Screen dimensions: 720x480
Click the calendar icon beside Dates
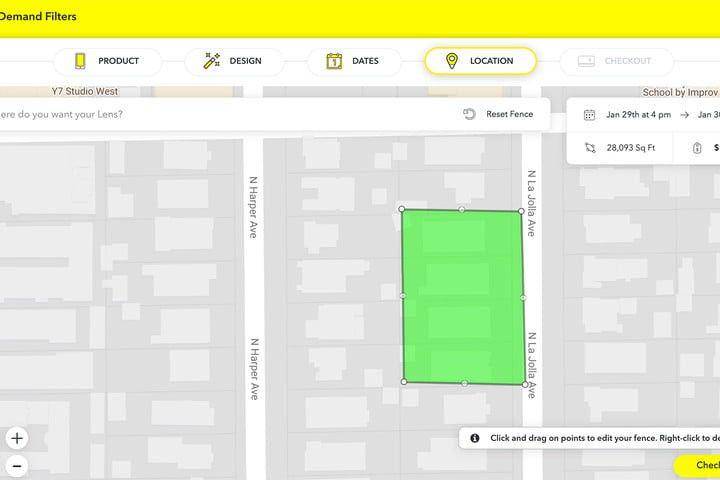click(334, 61)
